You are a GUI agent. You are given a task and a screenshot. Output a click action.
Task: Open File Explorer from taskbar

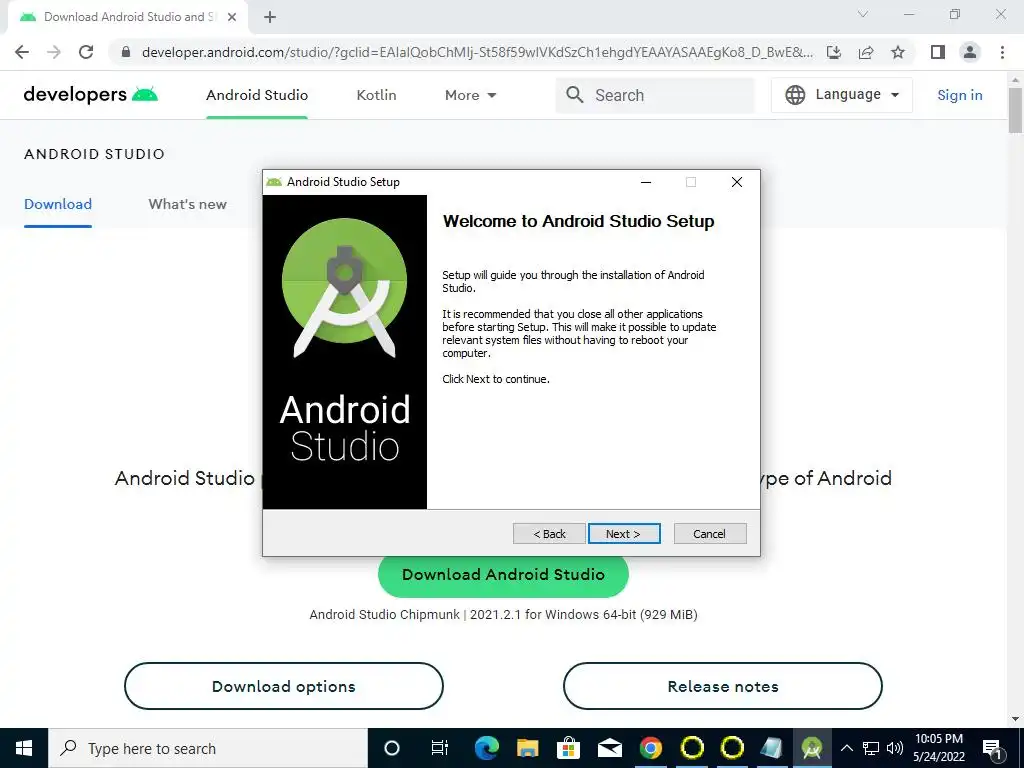[528, 748]
